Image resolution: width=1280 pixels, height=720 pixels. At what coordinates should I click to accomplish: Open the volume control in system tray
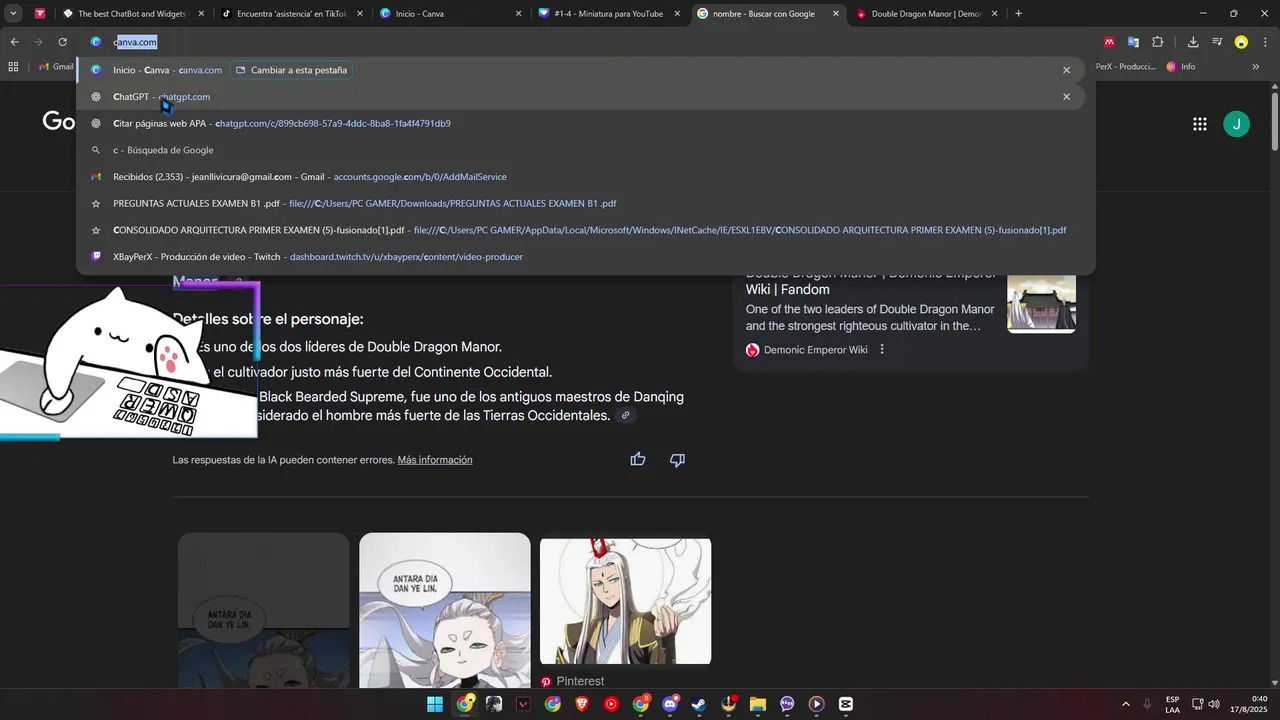point(1214,704)
